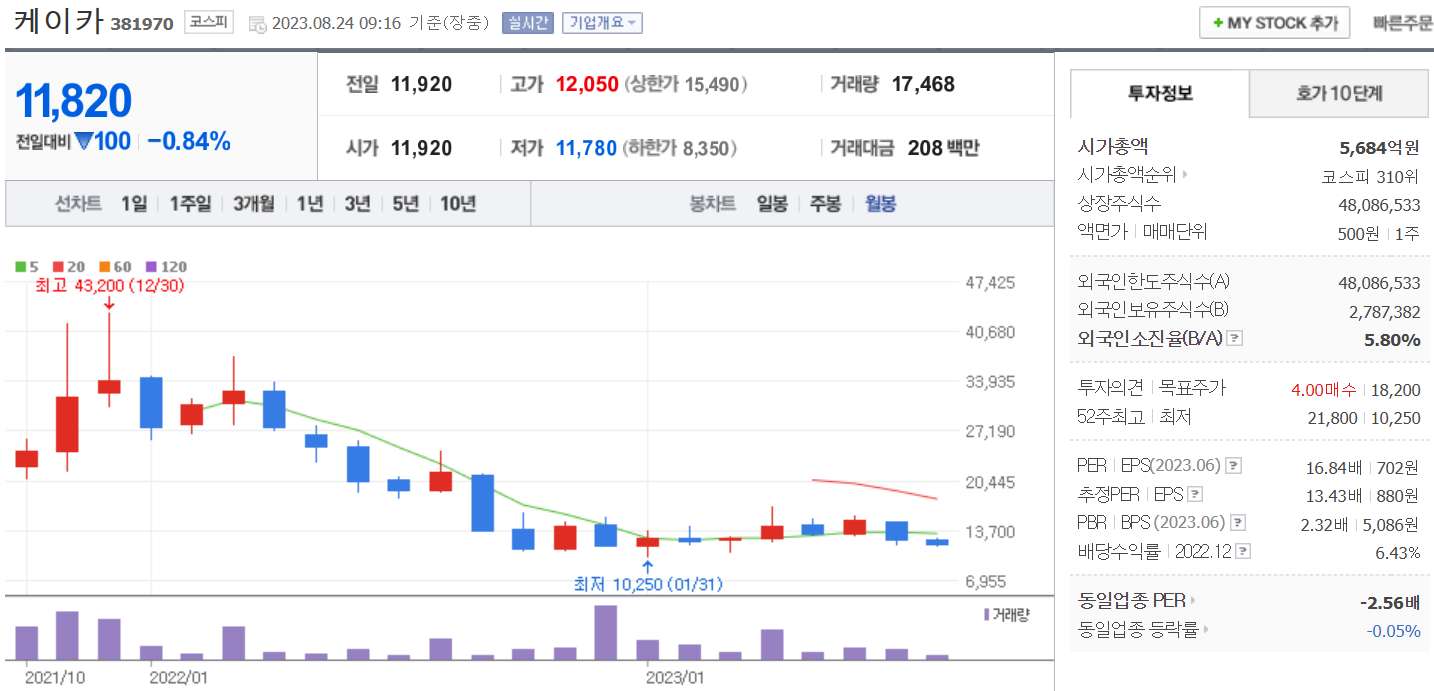1434x691 pixels.
Task: Click the current price 11,820
Action: coord(74,101)
